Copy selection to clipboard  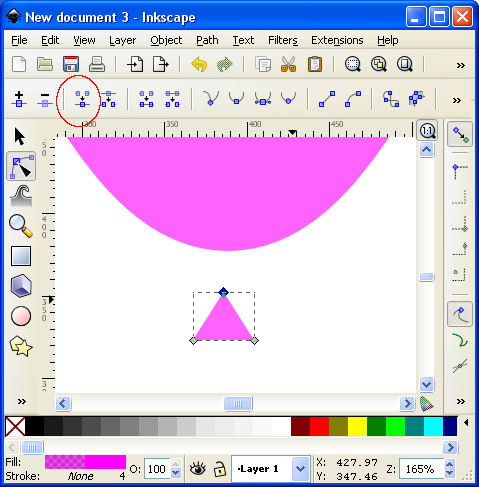[263, 64]
